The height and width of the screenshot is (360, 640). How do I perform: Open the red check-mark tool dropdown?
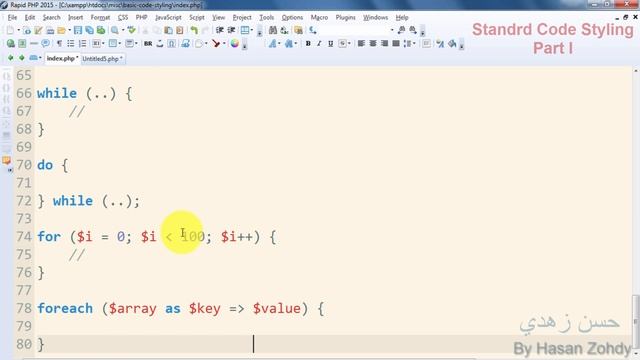[224, 43]
